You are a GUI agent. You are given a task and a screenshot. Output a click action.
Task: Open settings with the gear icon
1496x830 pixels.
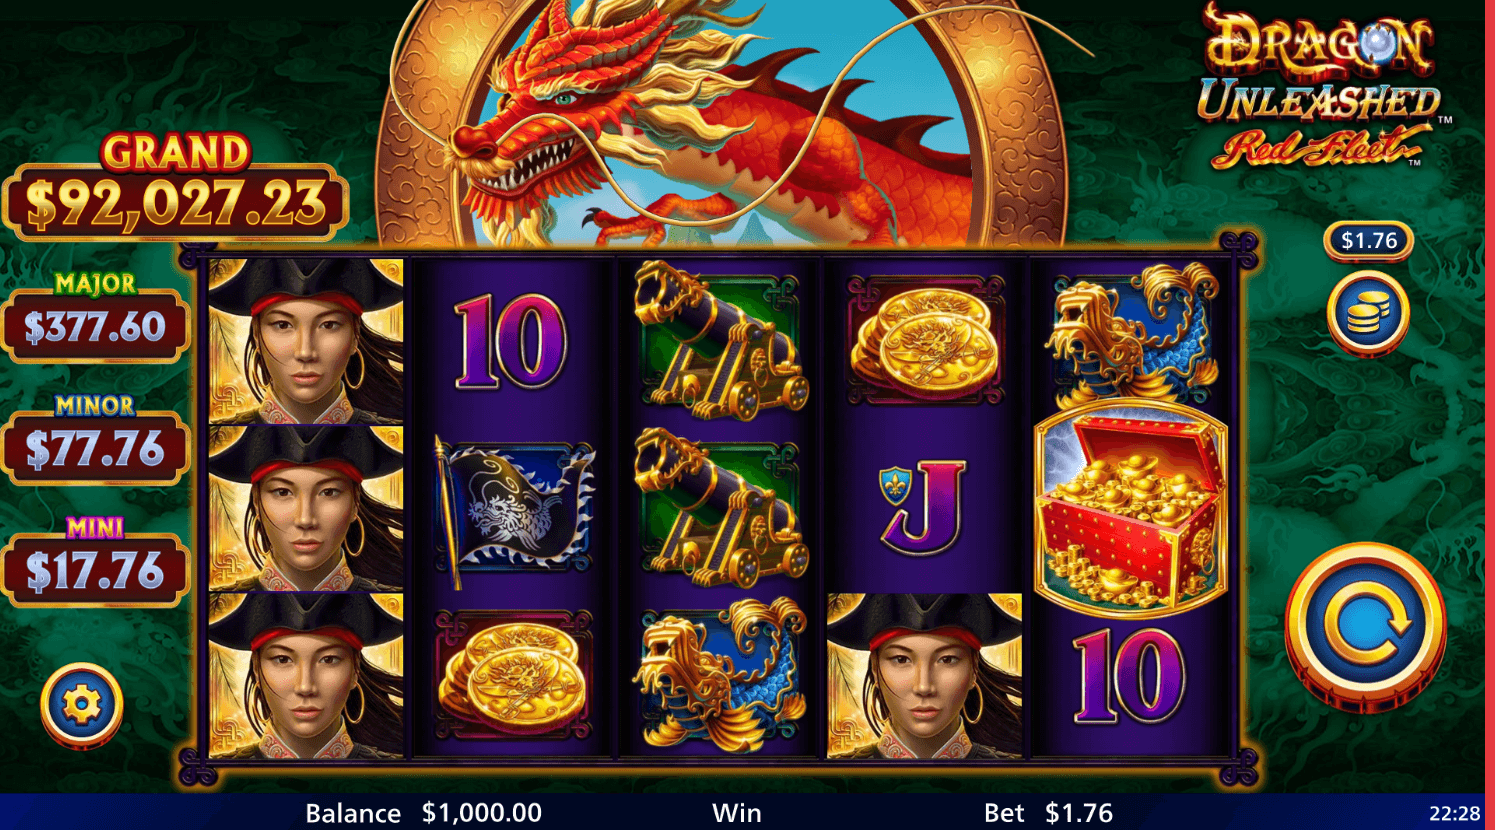(82, 704)
